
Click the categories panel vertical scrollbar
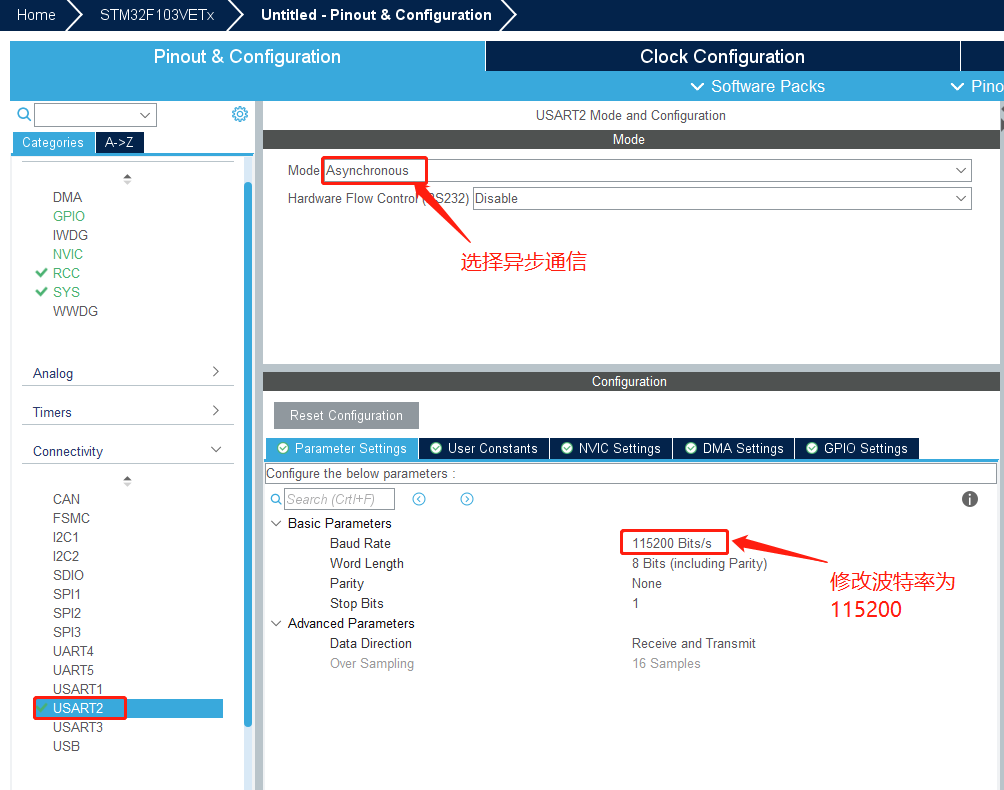pyautogui.click(x=248, y=454)
